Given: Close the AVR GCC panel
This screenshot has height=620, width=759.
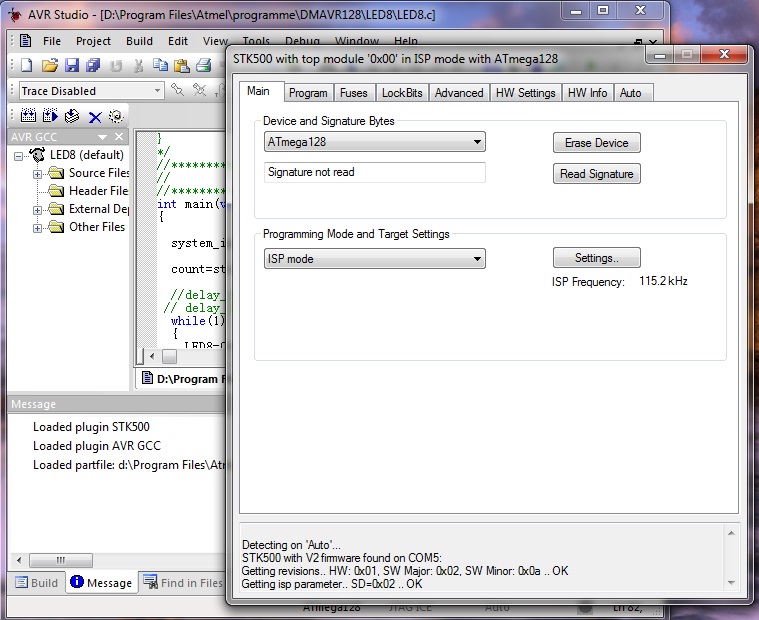Looking at the screenshot, I should point(119,137).
